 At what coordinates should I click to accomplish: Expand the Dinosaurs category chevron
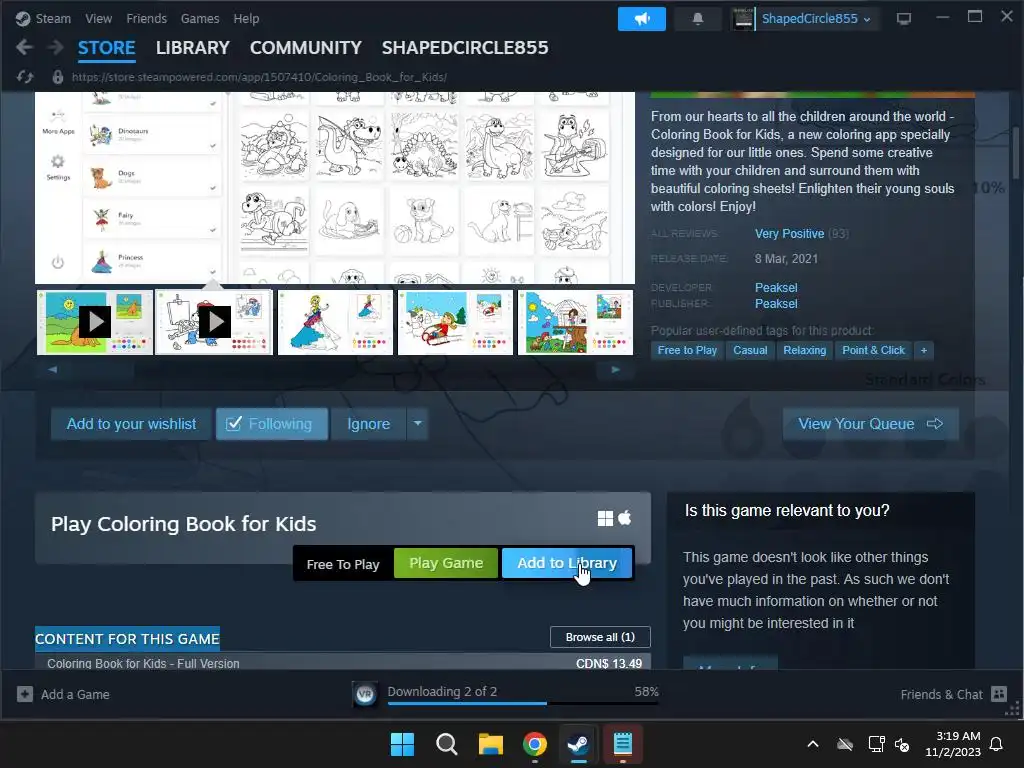[213, 146]
